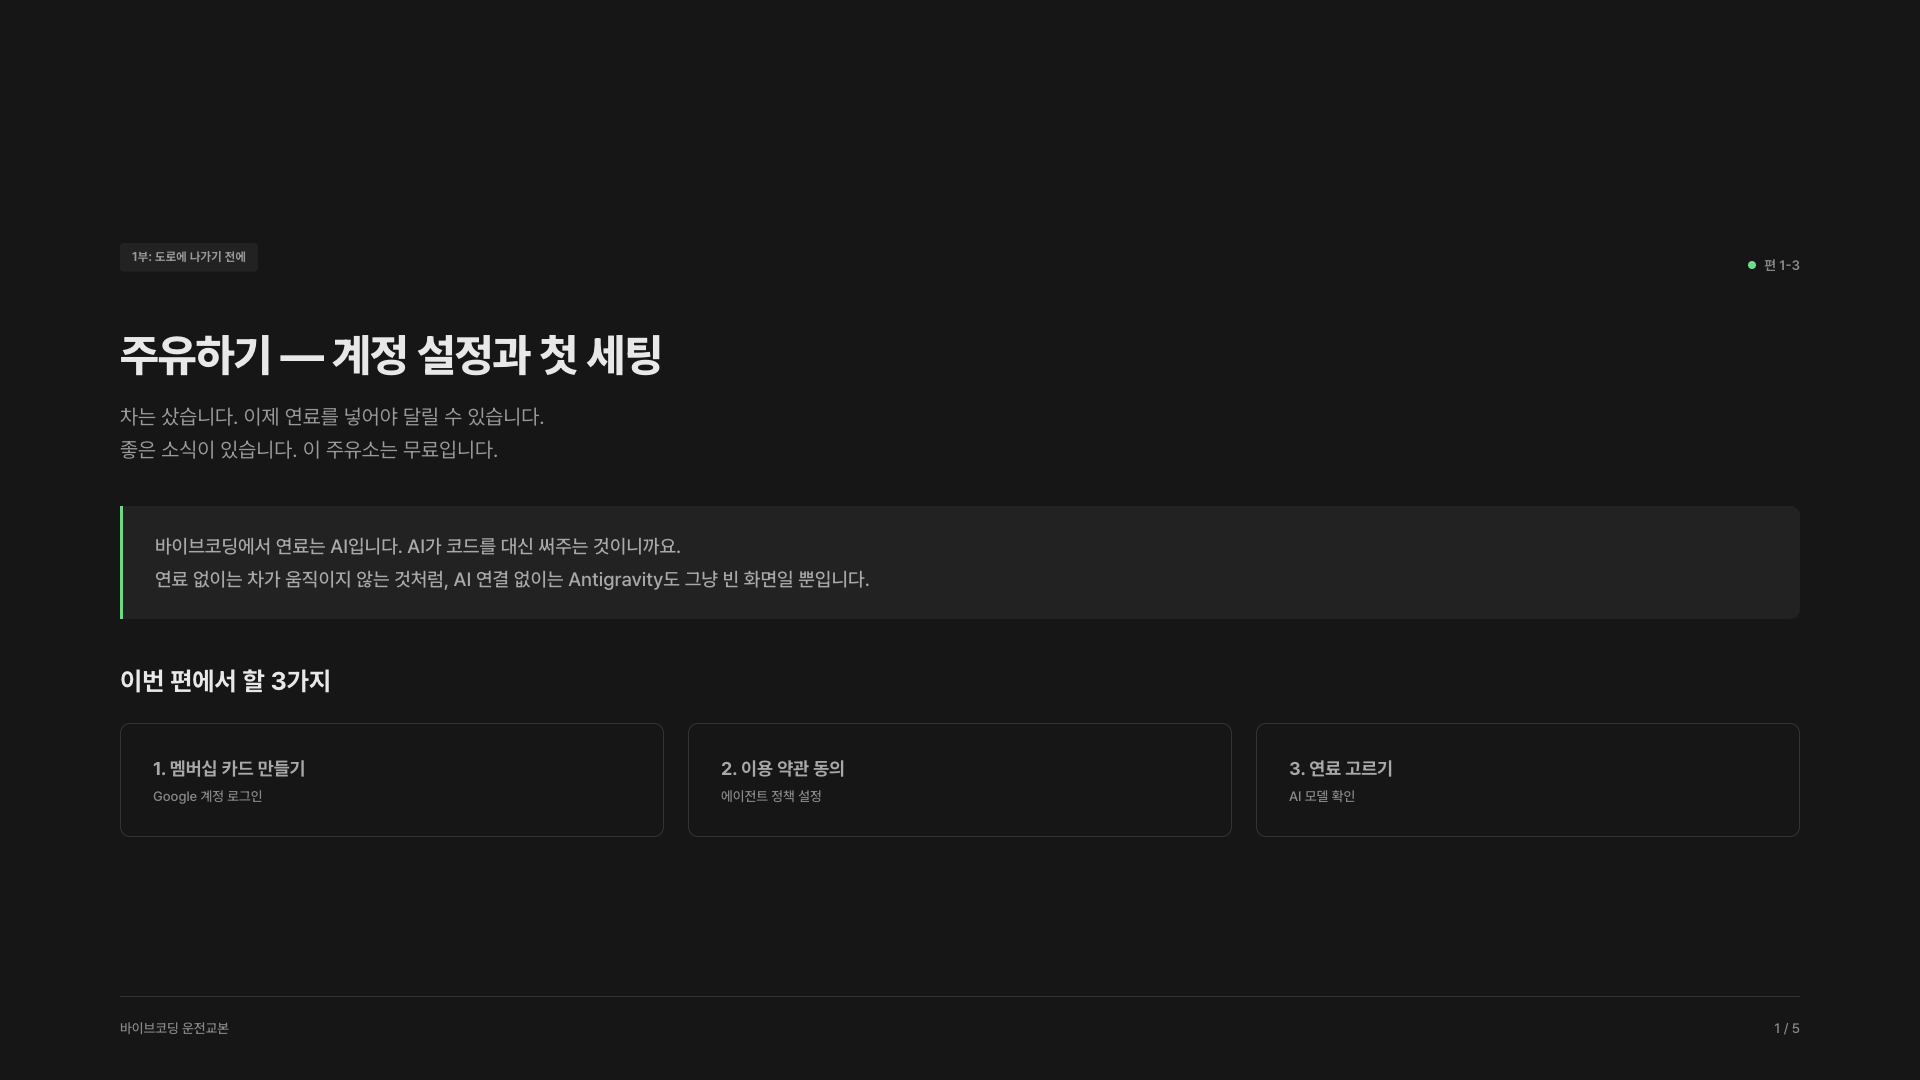This screenshot has height=1080, width=1920.
Task: Click the '에이전트 정책 설정' subtitle
Action: 770,796
